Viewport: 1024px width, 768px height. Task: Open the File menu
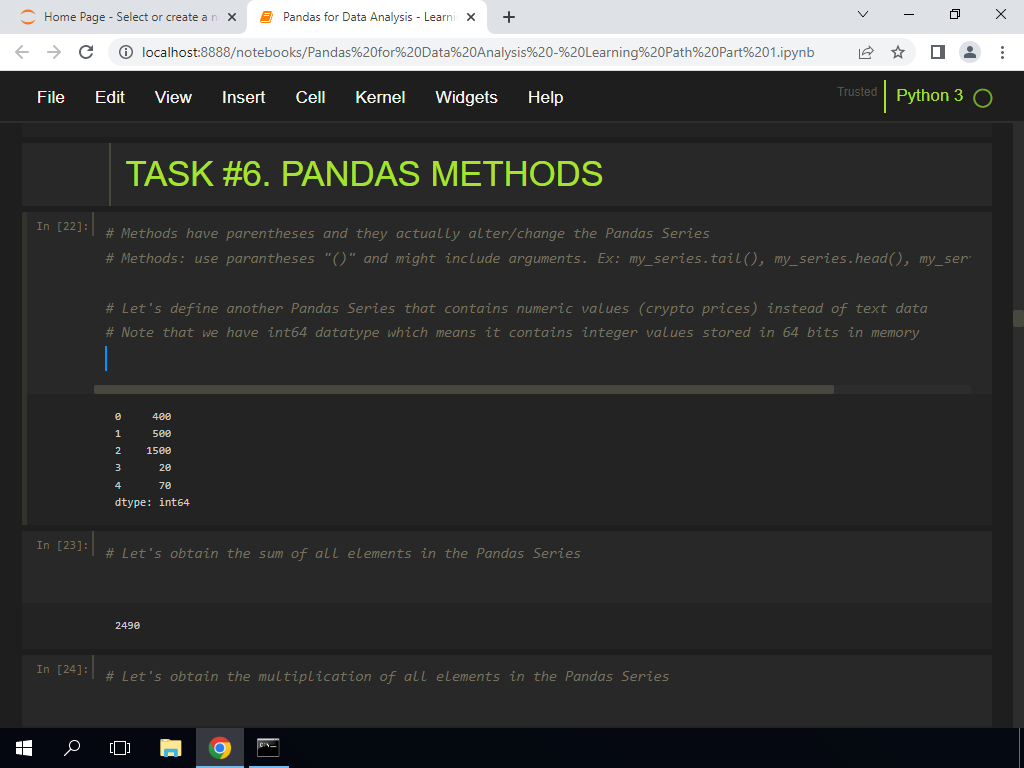[51, 97]
